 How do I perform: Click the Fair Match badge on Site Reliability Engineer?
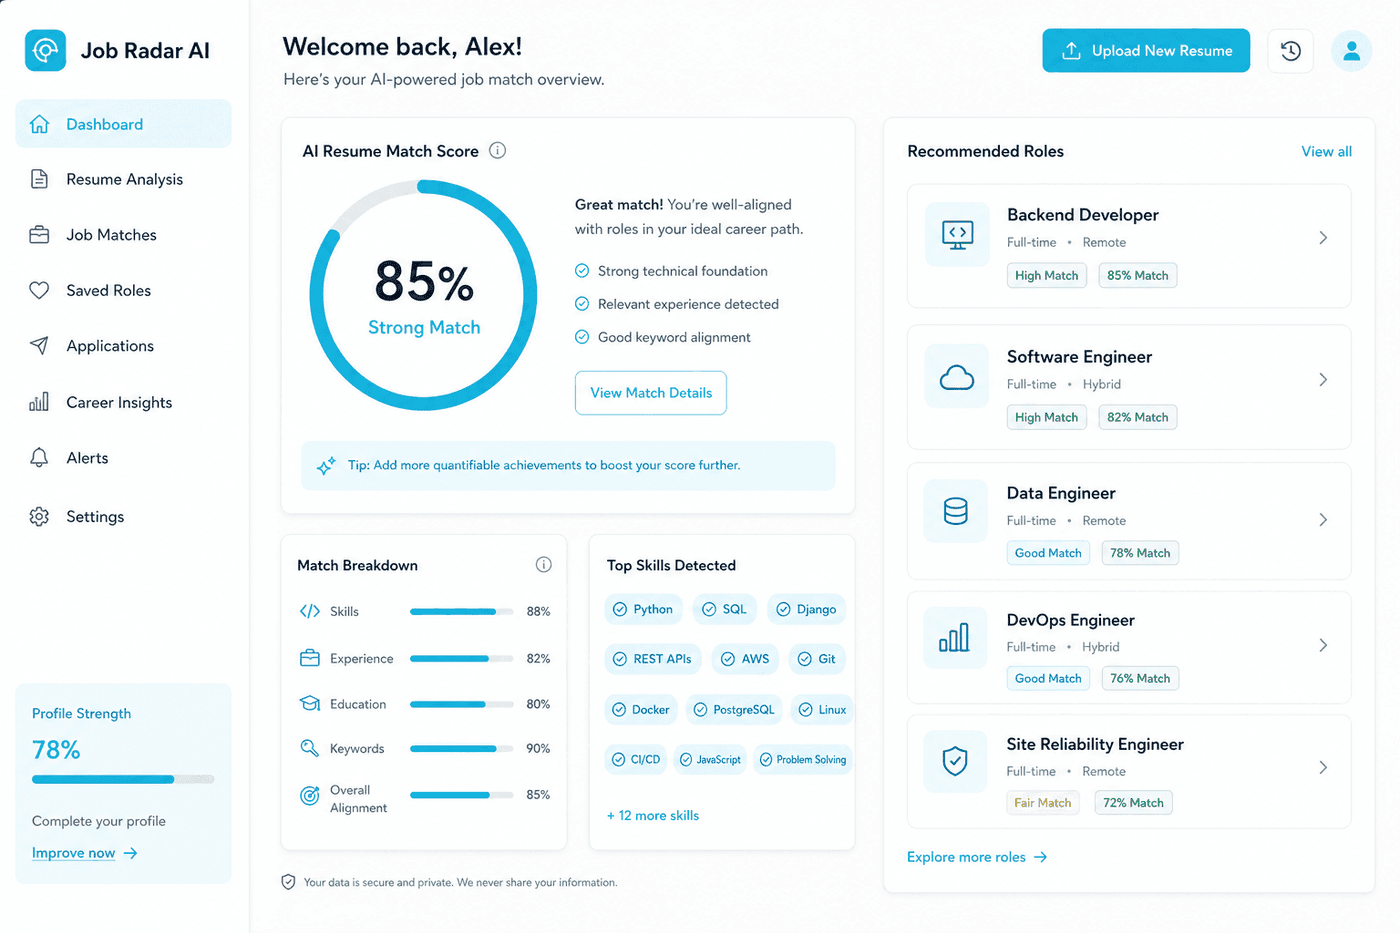click(1043, 803)
